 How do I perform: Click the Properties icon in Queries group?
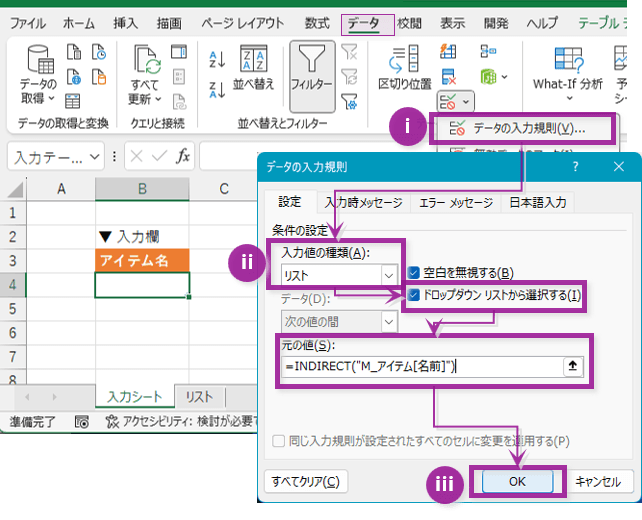[179, 77]
